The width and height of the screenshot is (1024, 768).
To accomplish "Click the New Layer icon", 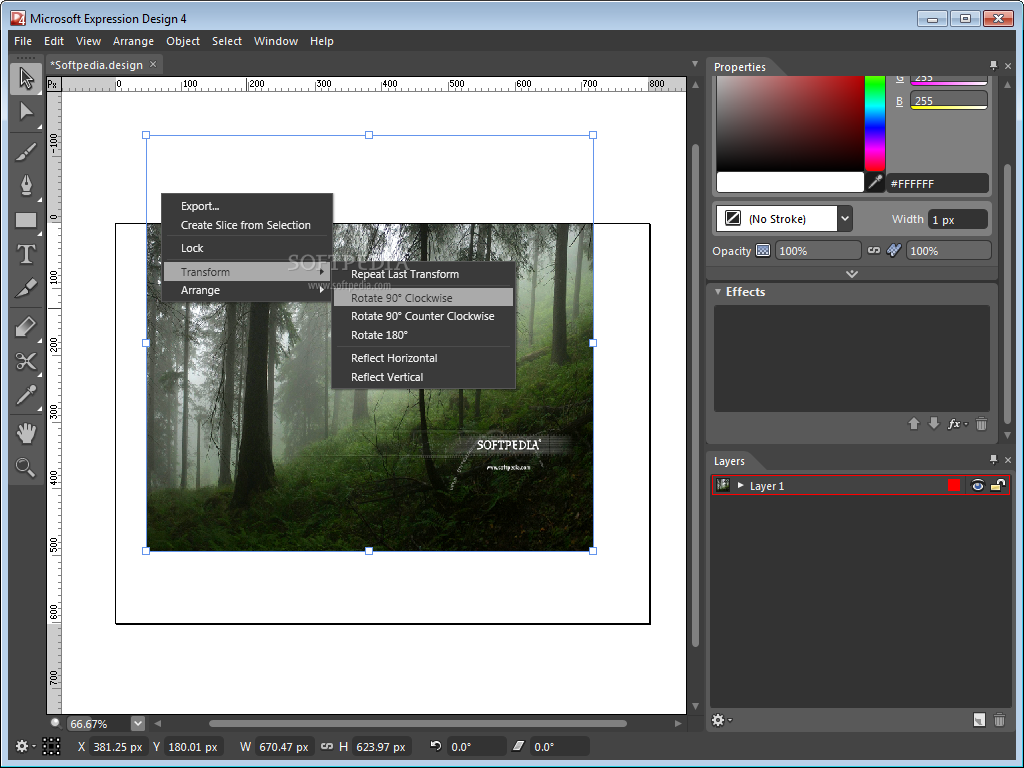I will [x=978, y=720].
